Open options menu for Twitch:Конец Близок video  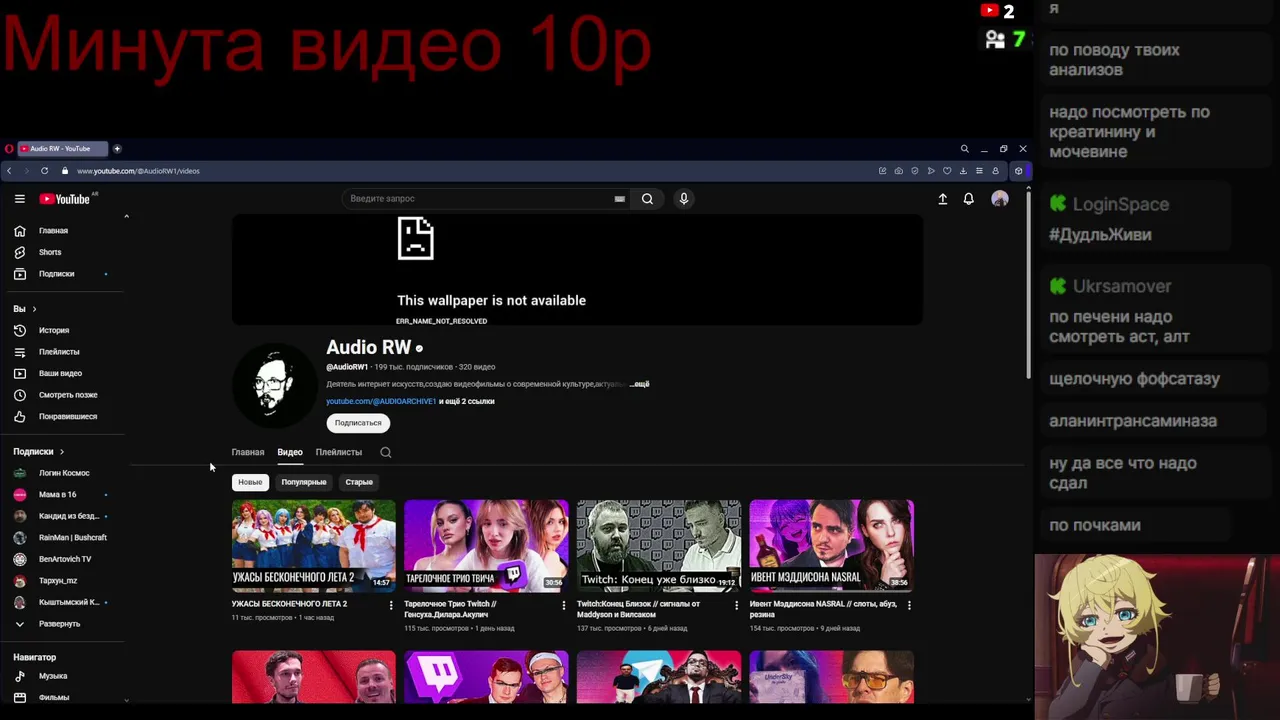pos(736,605)
